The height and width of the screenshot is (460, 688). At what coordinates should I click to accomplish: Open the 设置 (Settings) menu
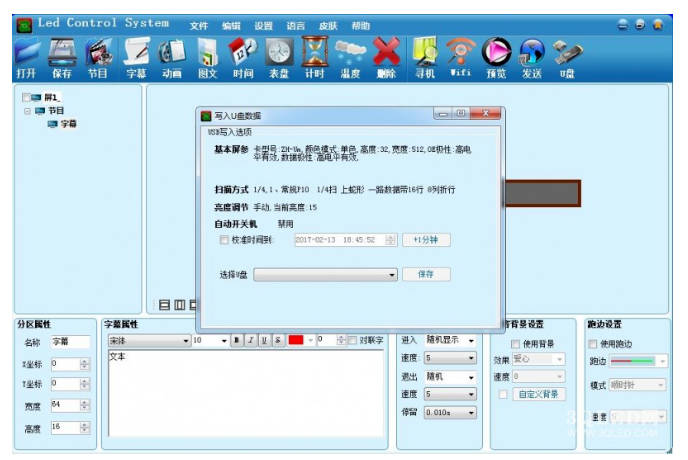[x=263, y=26]
